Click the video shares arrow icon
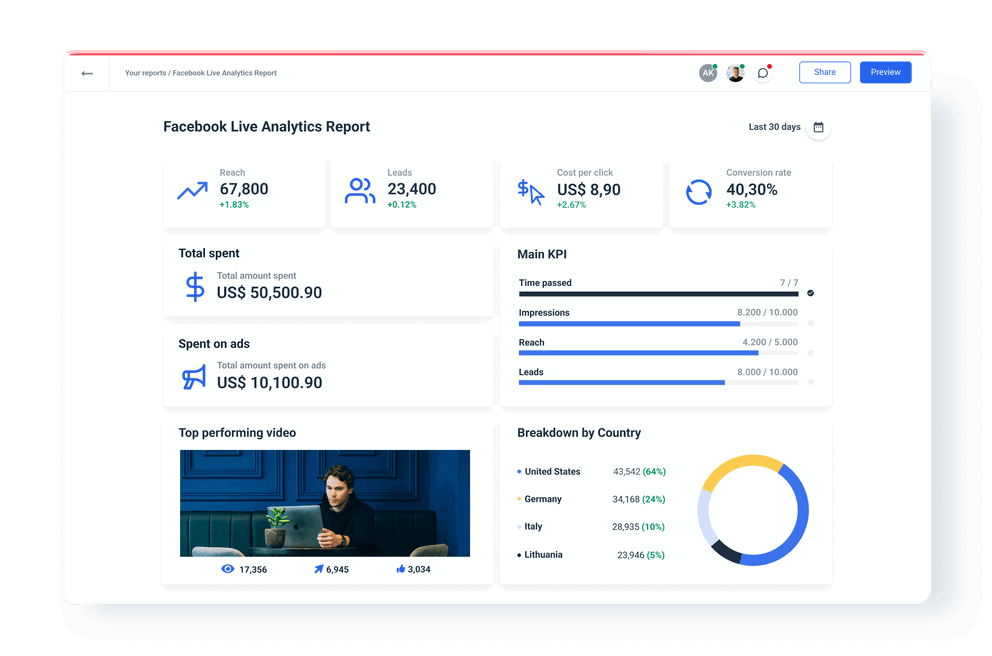The width and height of the screenshot is (992, 656). click(x=319, y=569)
